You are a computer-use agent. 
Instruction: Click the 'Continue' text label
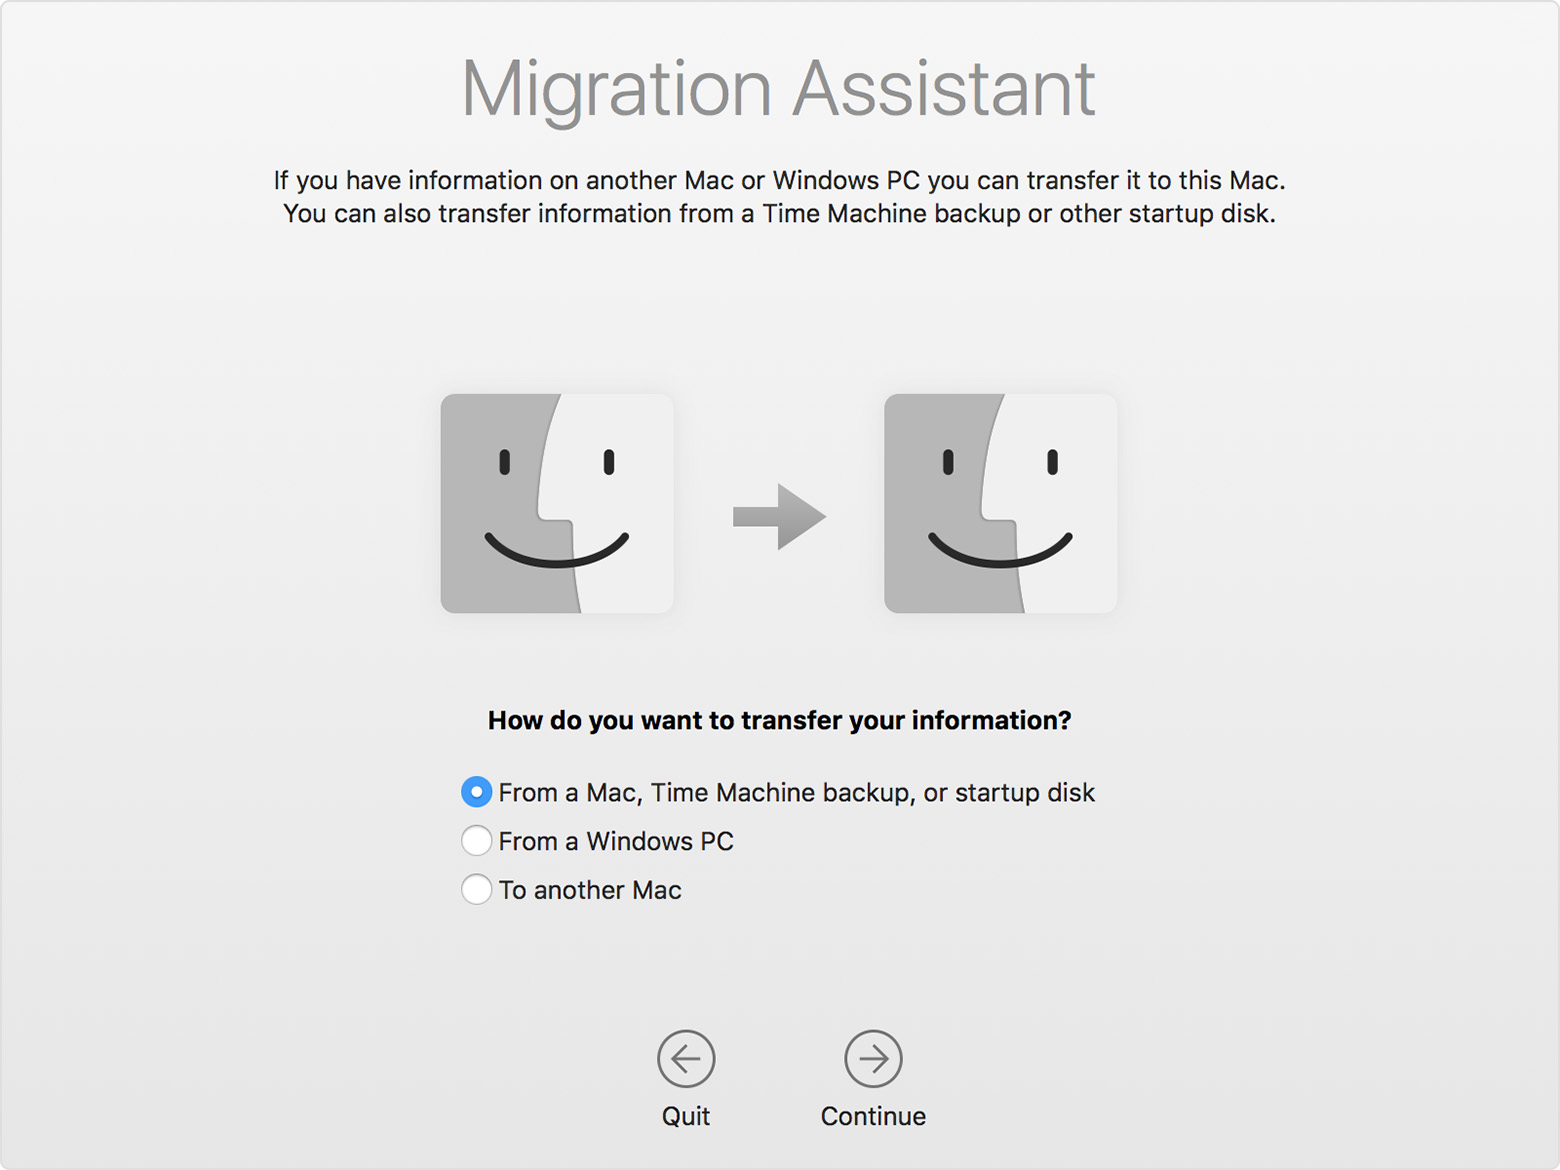[x=873, y=1116]
